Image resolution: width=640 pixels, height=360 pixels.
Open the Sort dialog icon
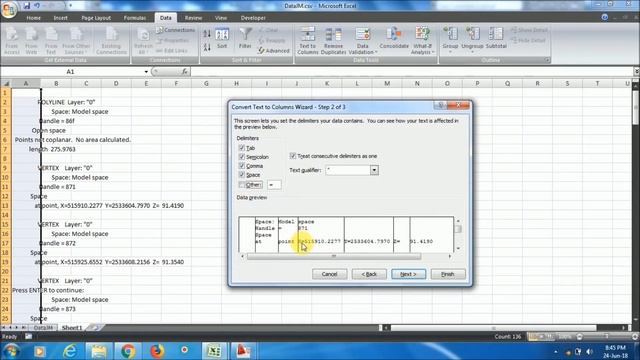point(222,39)
